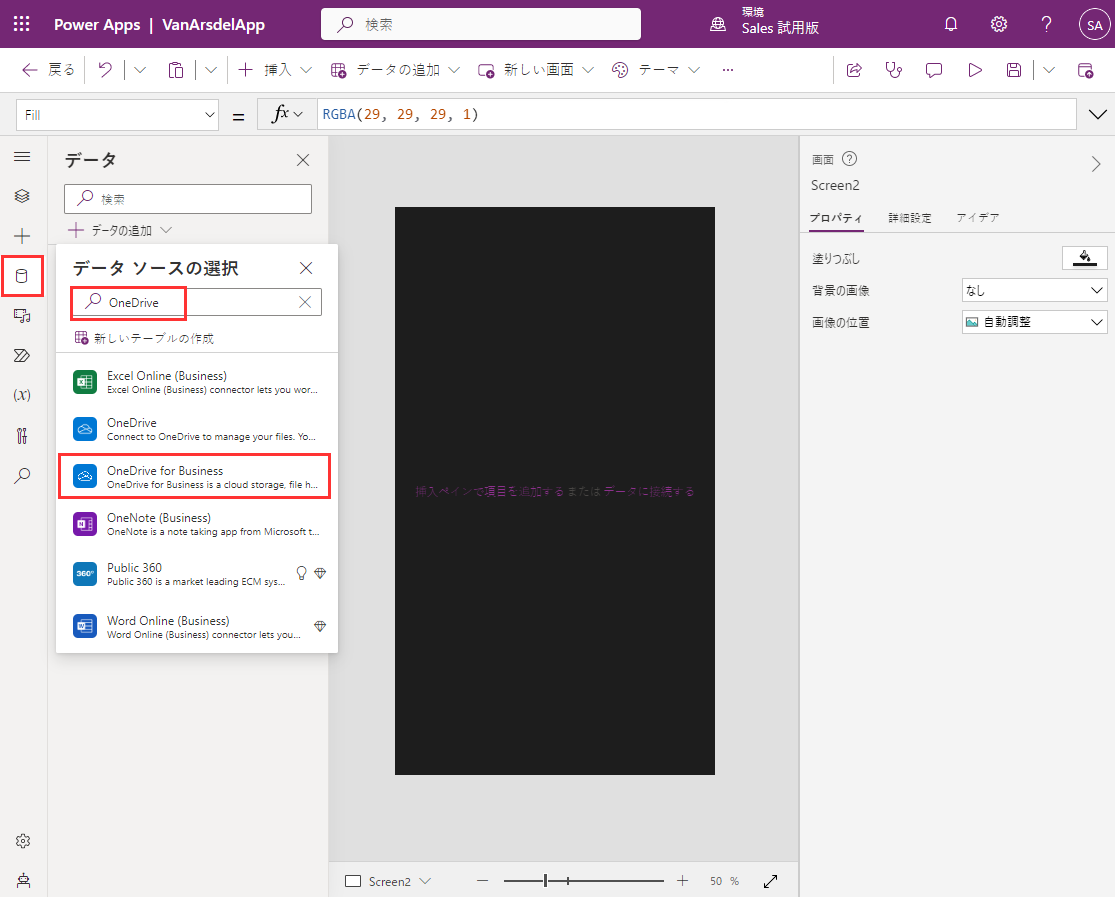Image resolution: width=1115 pixels, height=897 pixels.
Task: Open media icon in sidebar
Action: click(x=22, y=316)
